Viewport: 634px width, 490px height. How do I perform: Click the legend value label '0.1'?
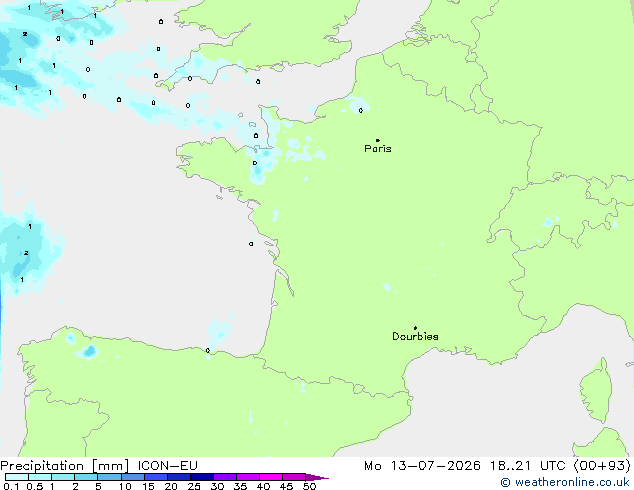click(x=11, y=486)
